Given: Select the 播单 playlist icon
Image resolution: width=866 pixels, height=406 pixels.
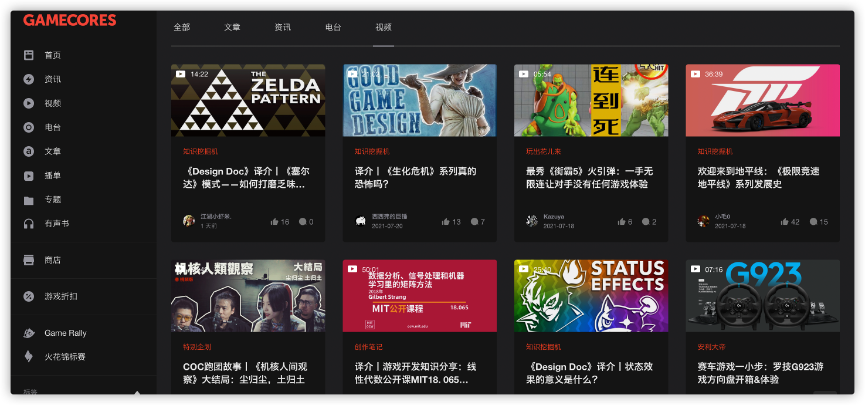Looking at the screenshot, I should pyautogui.click(x=29, y=176).
